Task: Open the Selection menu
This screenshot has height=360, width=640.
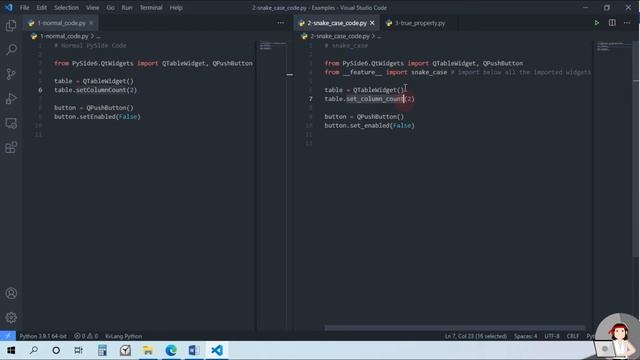Action: tap(66, 8)
